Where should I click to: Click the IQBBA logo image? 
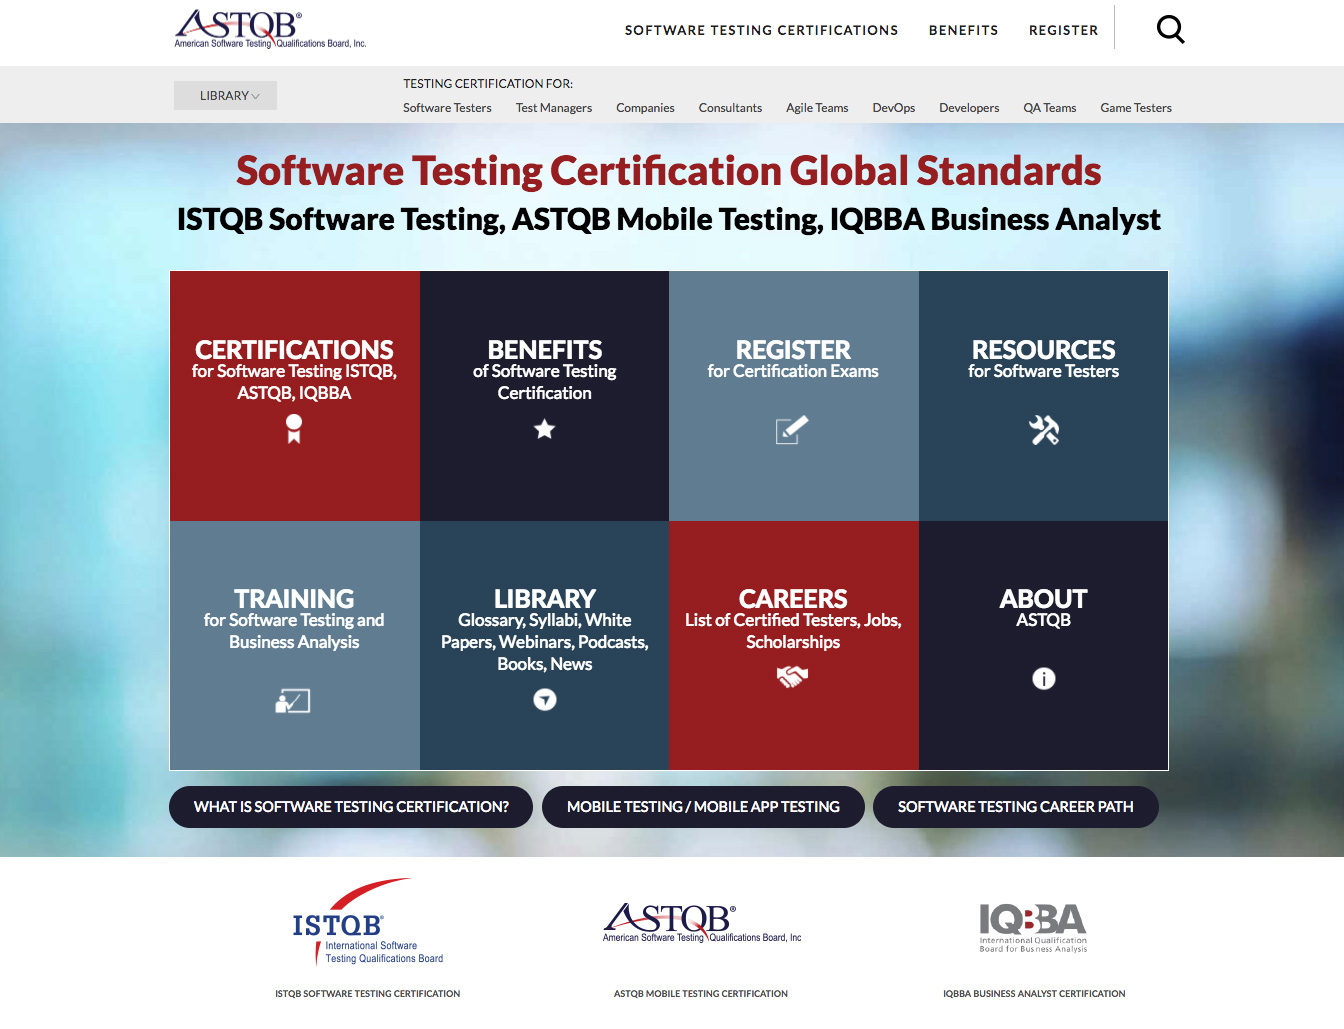coord(1033,927)
